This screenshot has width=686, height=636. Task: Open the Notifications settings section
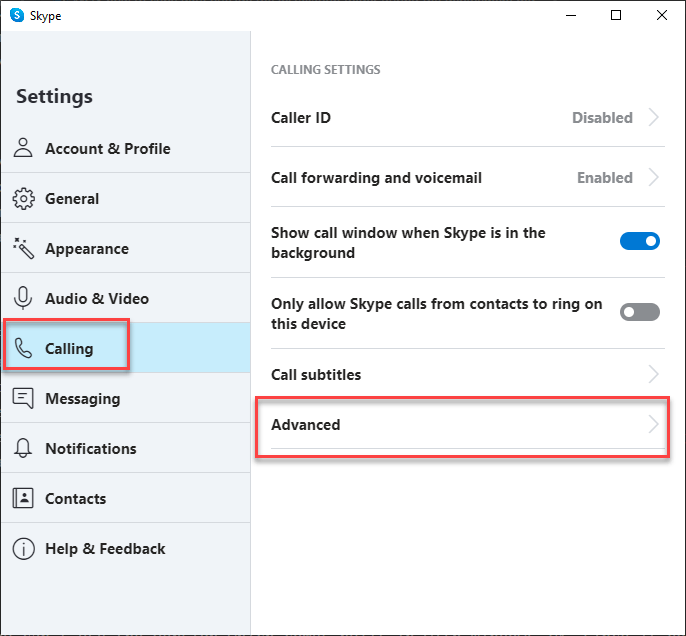coord(90,448)
